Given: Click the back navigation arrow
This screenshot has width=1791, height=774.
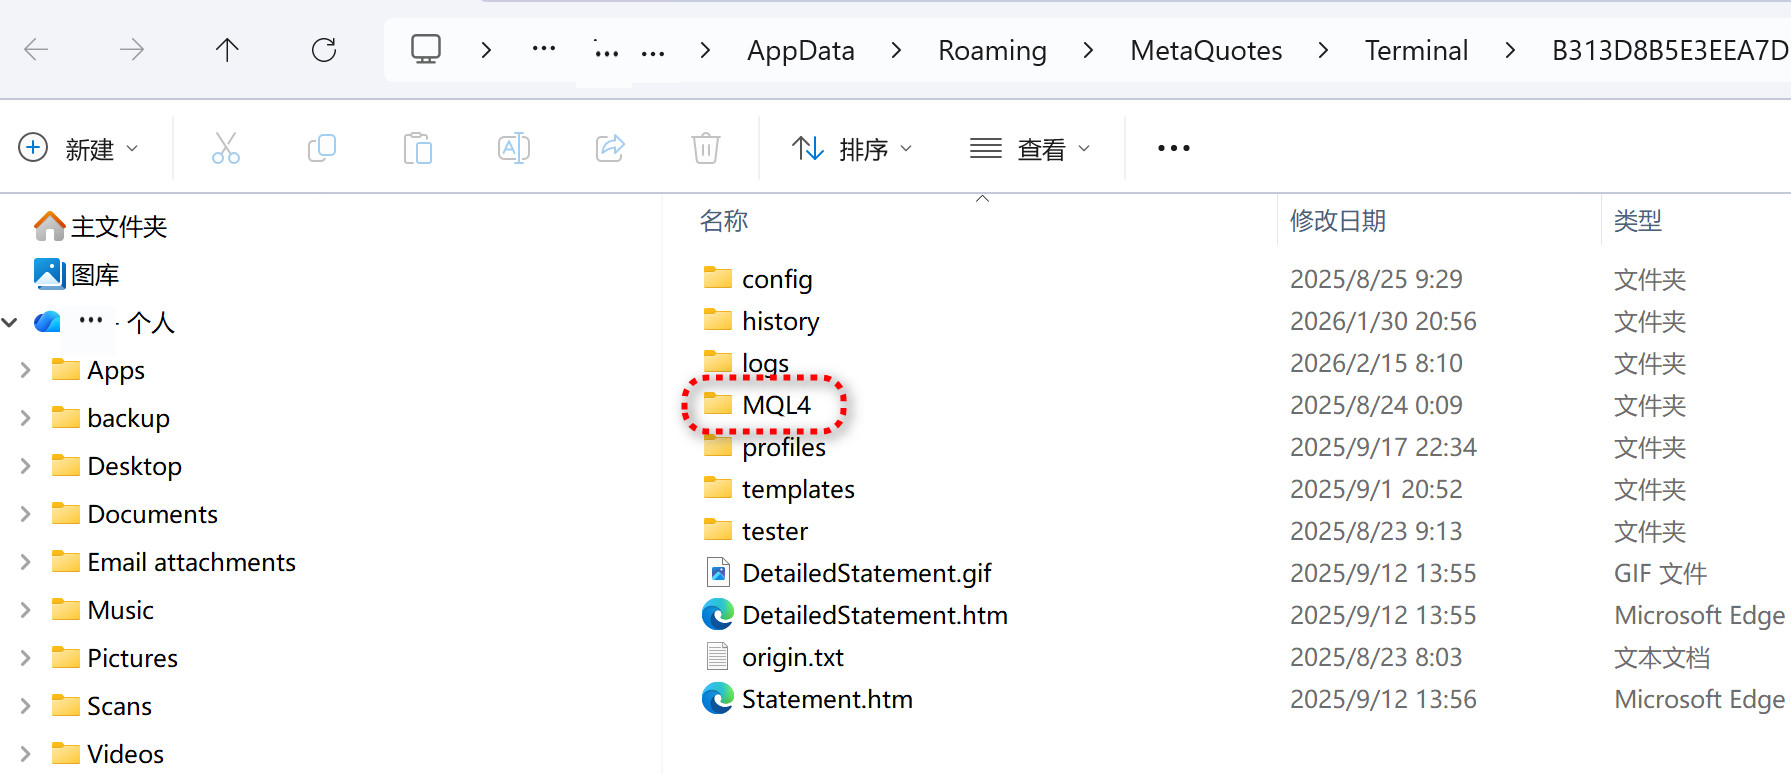Looking at the screenshot, I should pyautogui.click(x=36, y=50).
